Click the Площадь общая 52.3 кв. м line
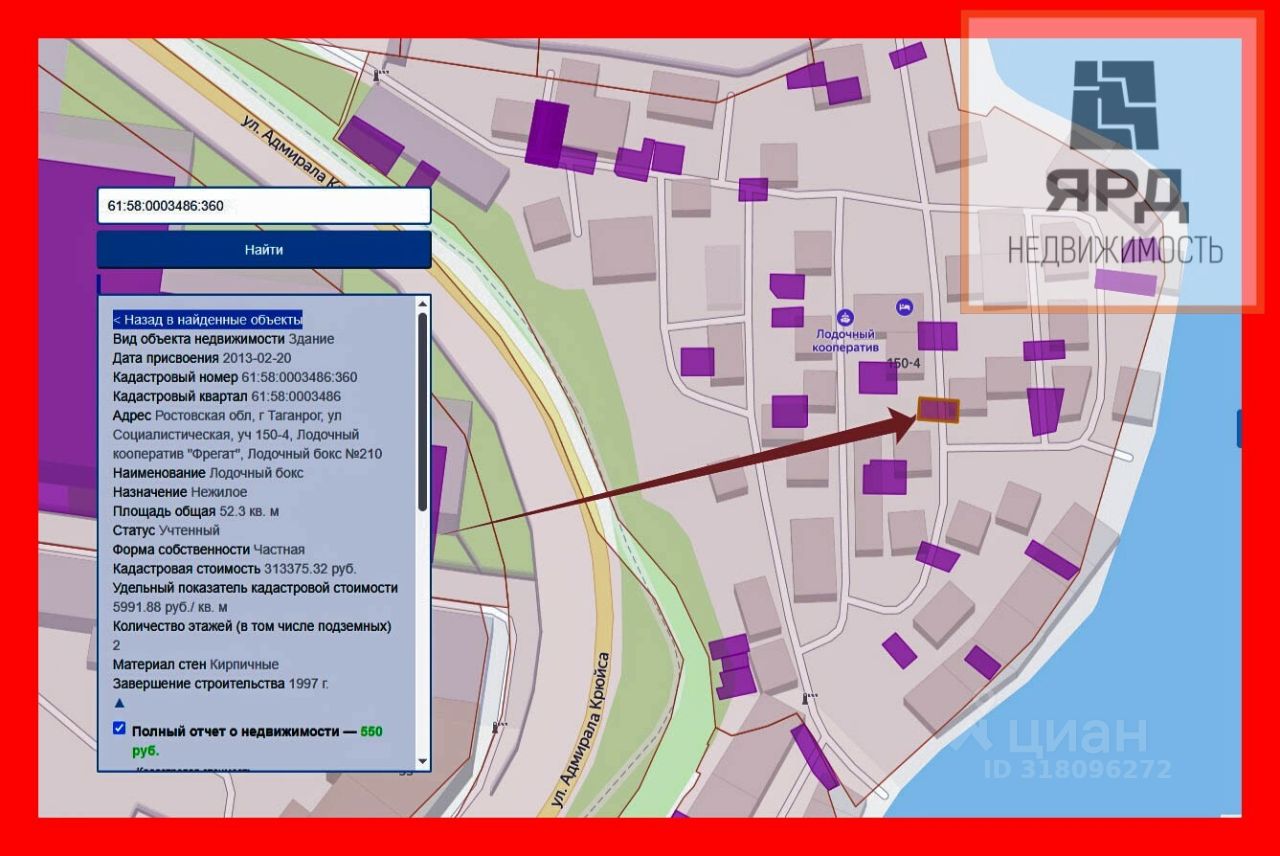The height and width of the screenshot is (856, 1280). [x=196, y=511]
